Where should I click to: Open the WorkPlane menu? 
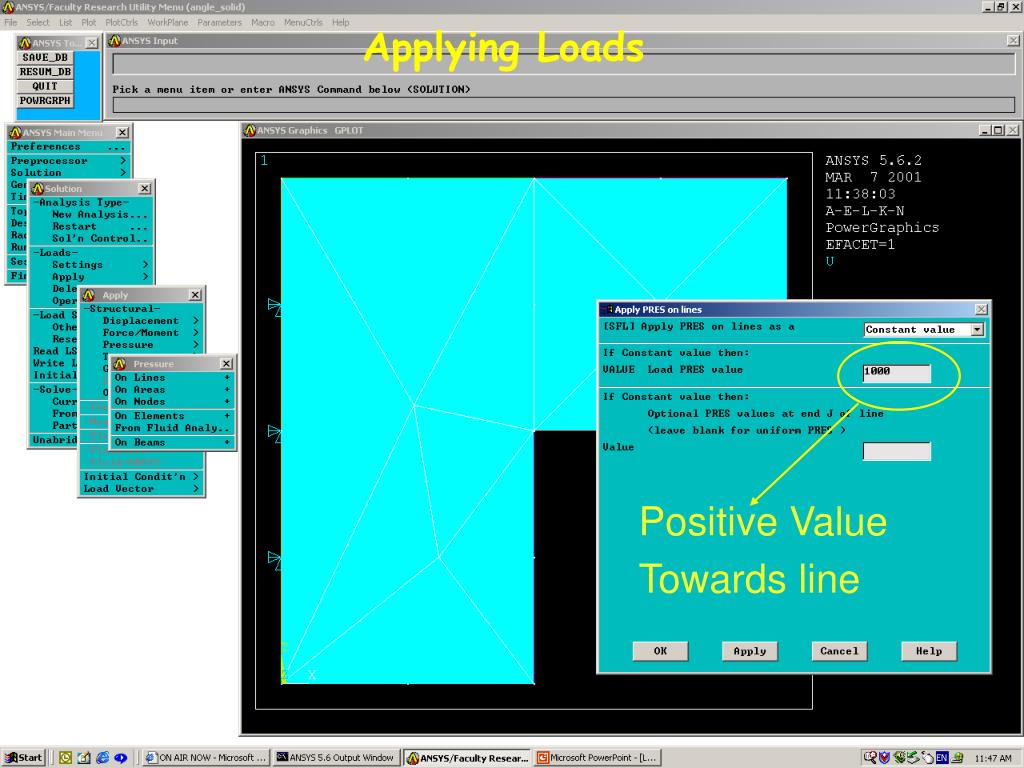pyautogui.click(x=168, y=22)
